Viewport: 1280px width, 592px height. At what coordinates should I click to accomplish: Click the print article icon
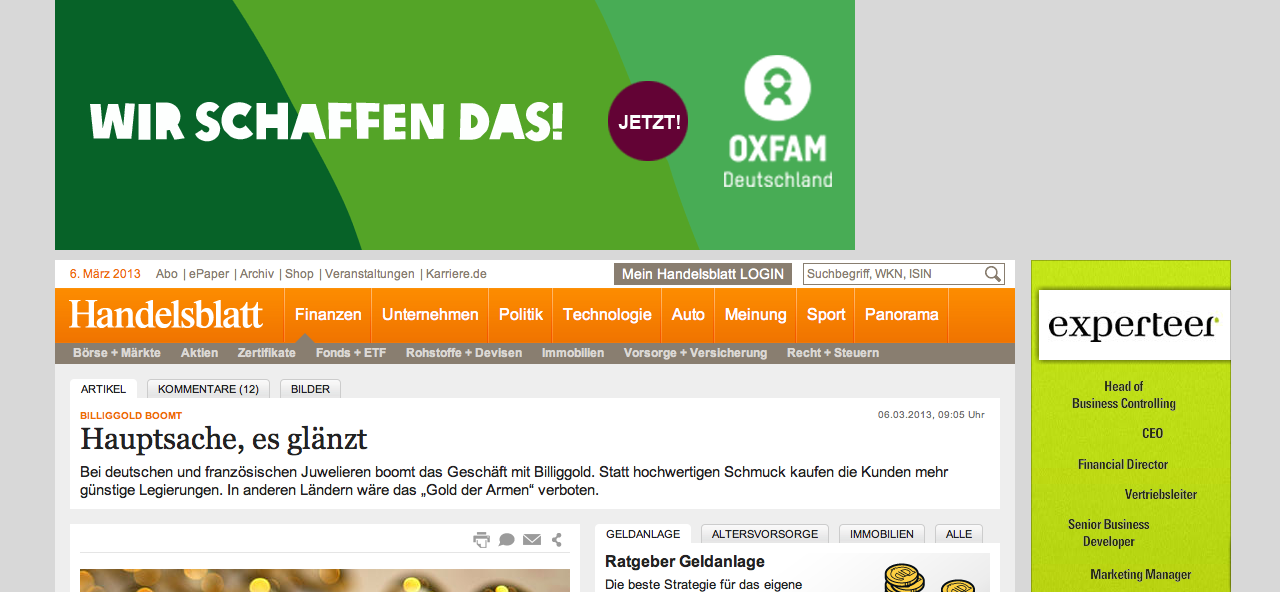pos(481,540)
